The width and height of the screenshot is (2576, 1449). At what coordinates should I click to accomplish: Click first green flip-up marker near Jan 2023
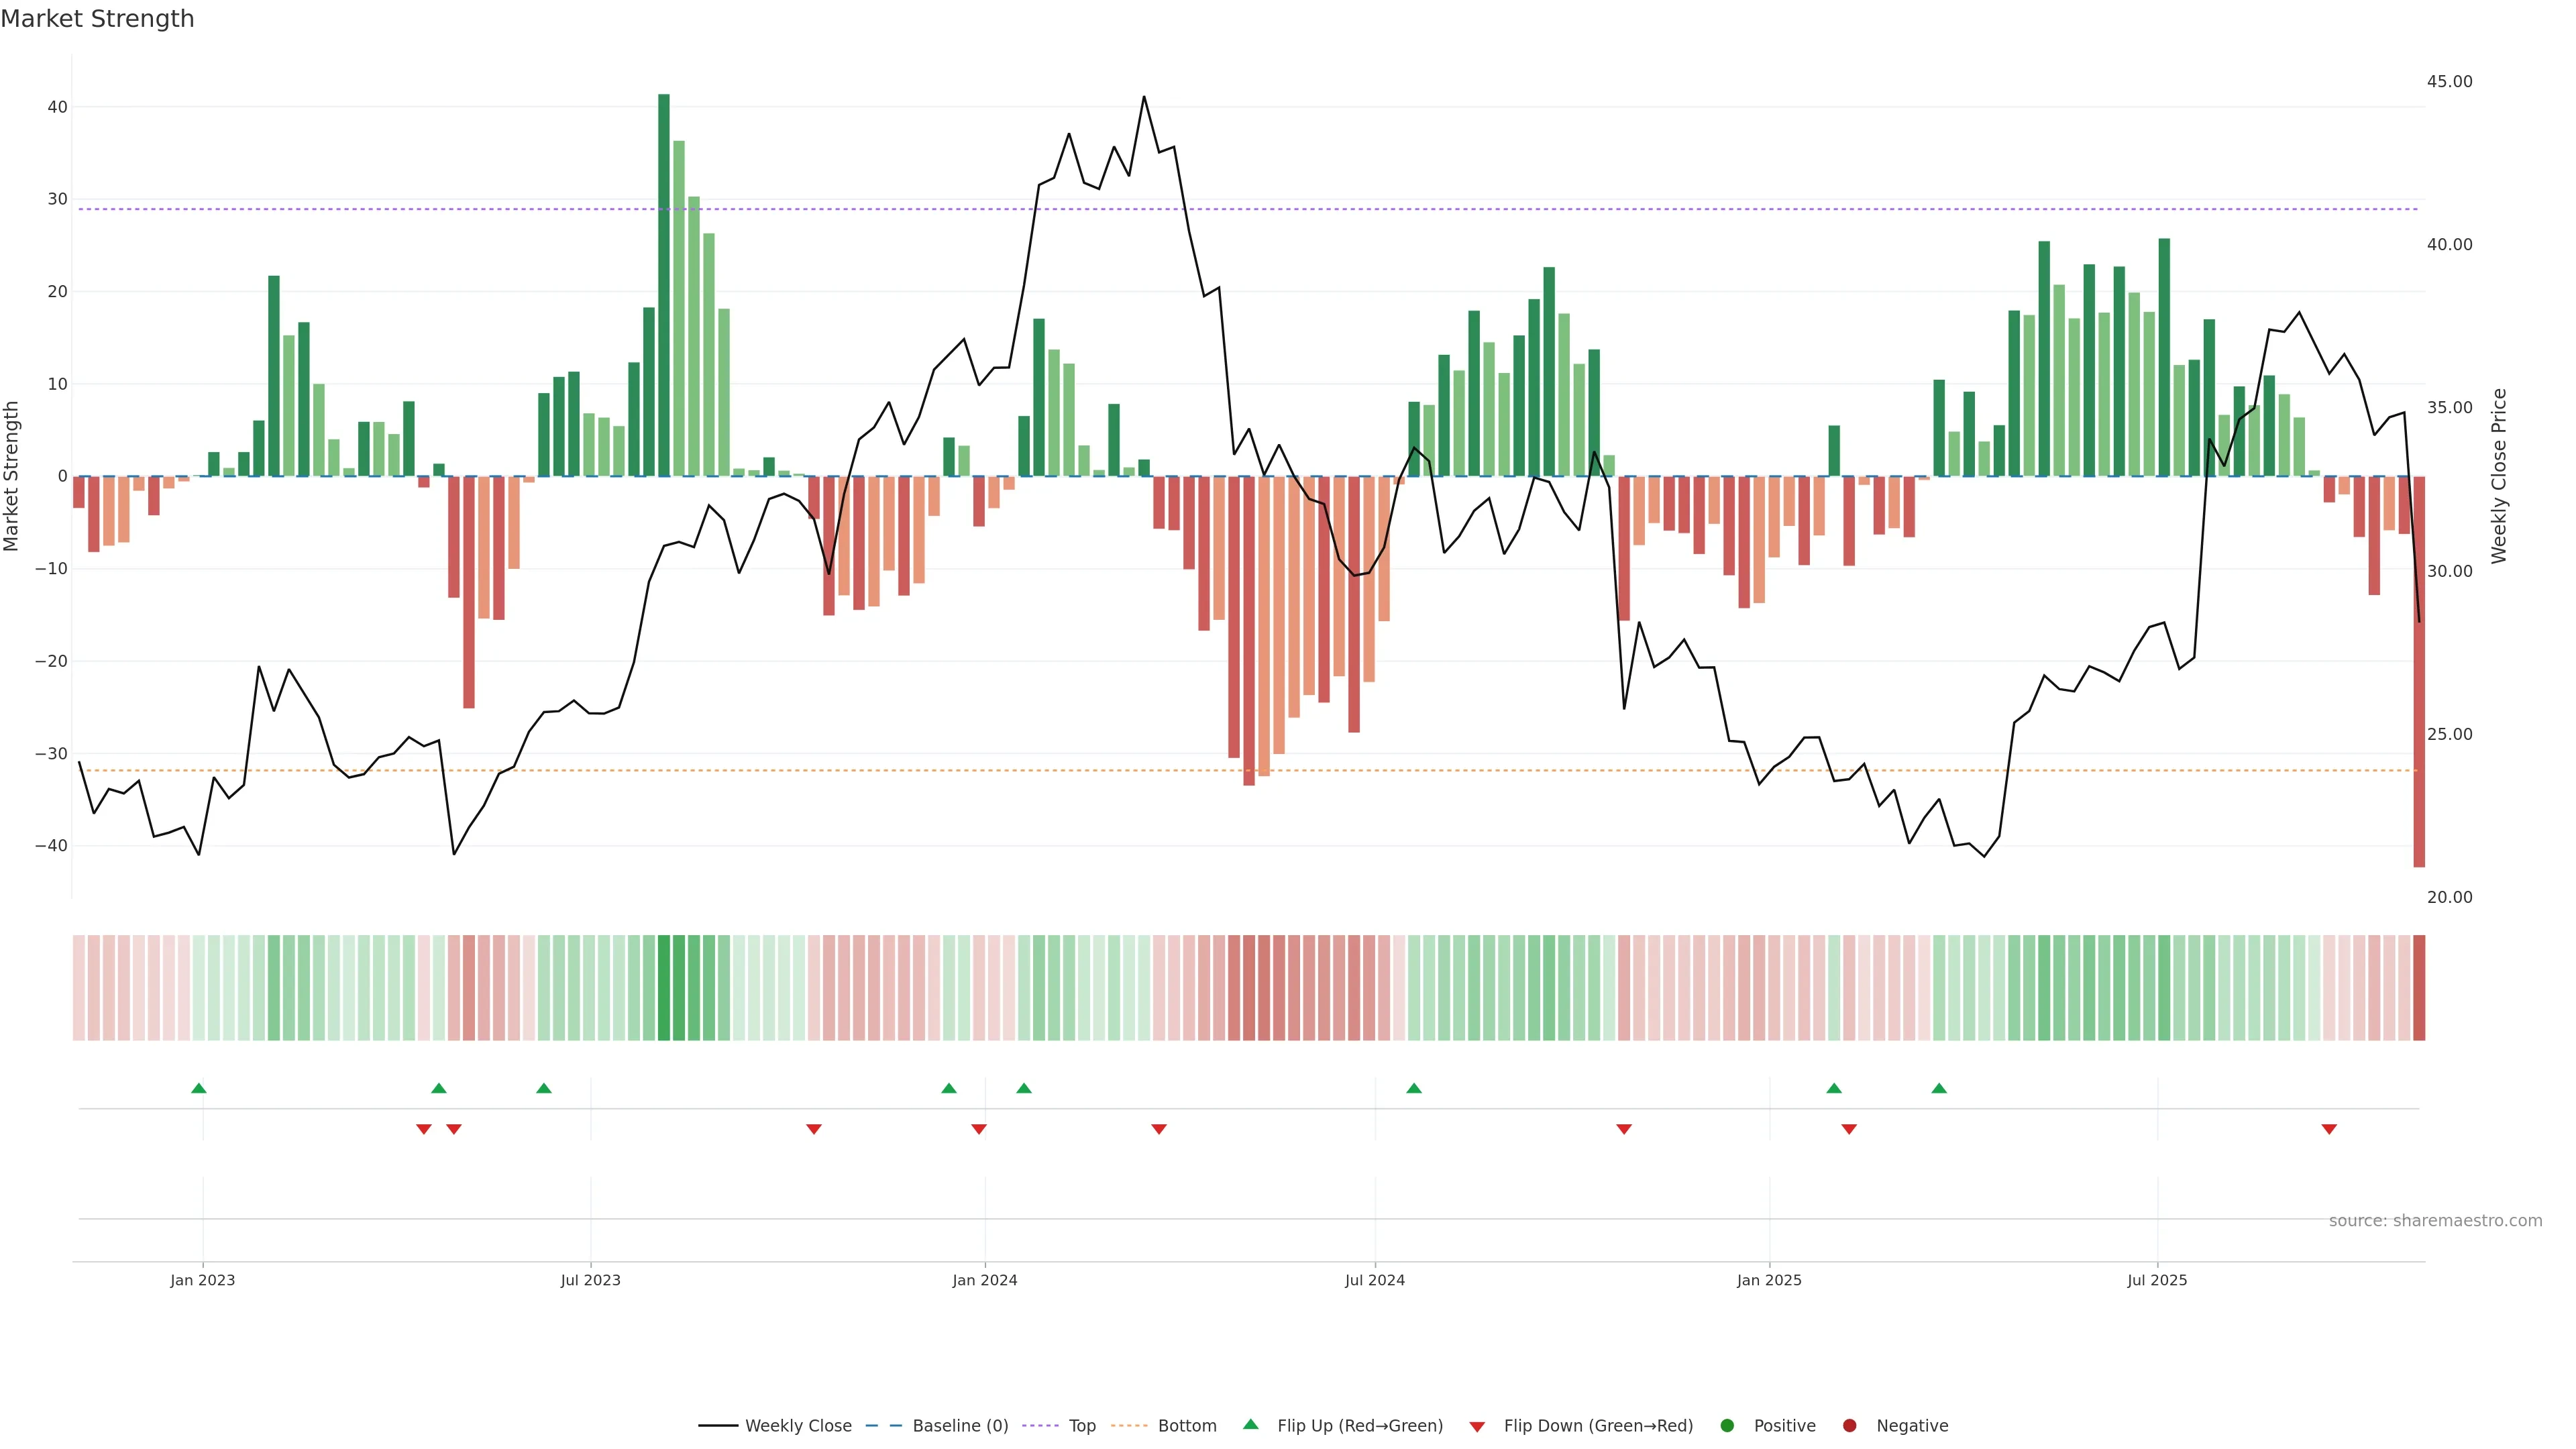point(199,1088)
